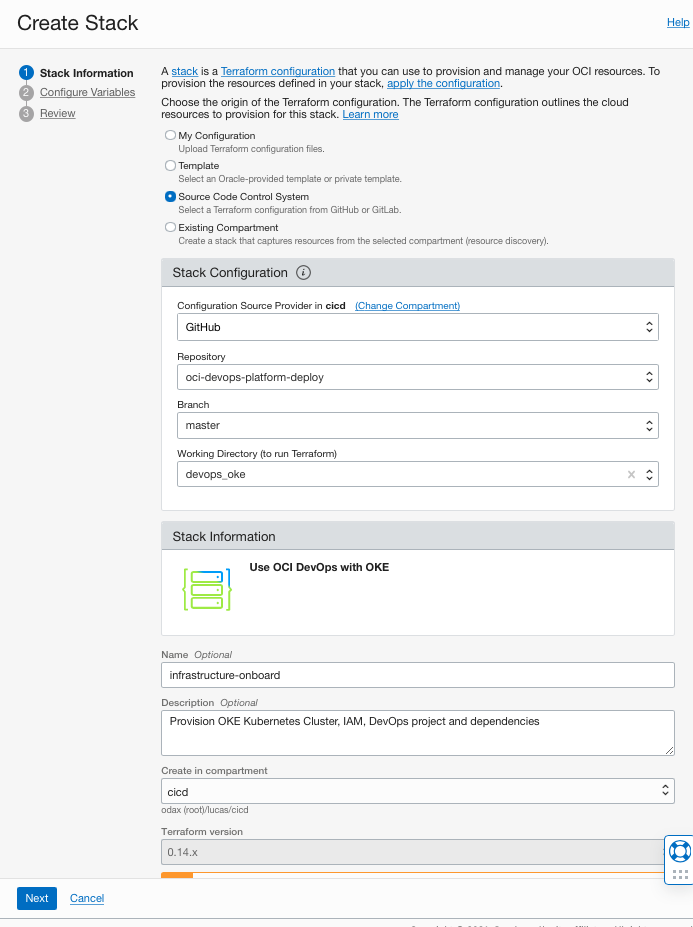Go to Review step
Image resolution: width=693 pixels, height=927 pixels.
click(x=57, y=113)
